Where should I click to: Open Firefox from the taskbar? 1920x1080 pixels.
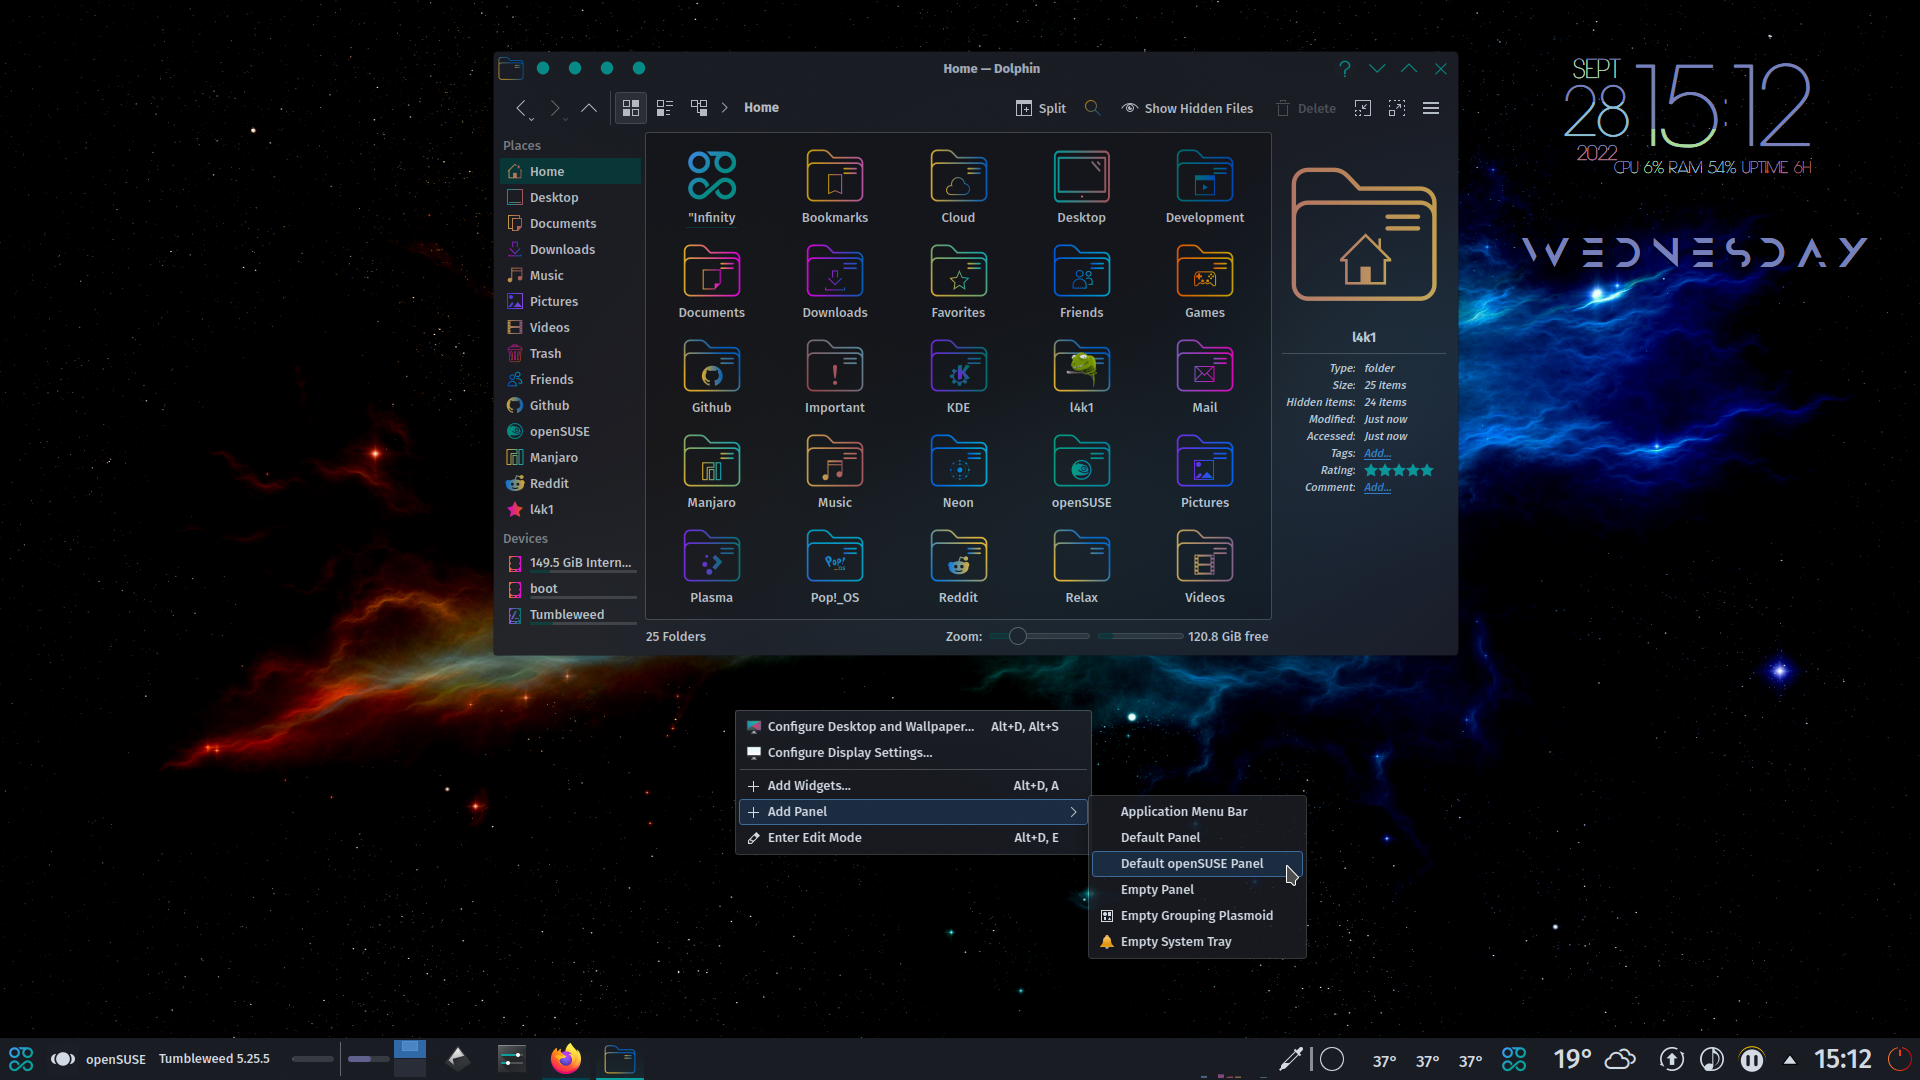(x=565, y=1058)
